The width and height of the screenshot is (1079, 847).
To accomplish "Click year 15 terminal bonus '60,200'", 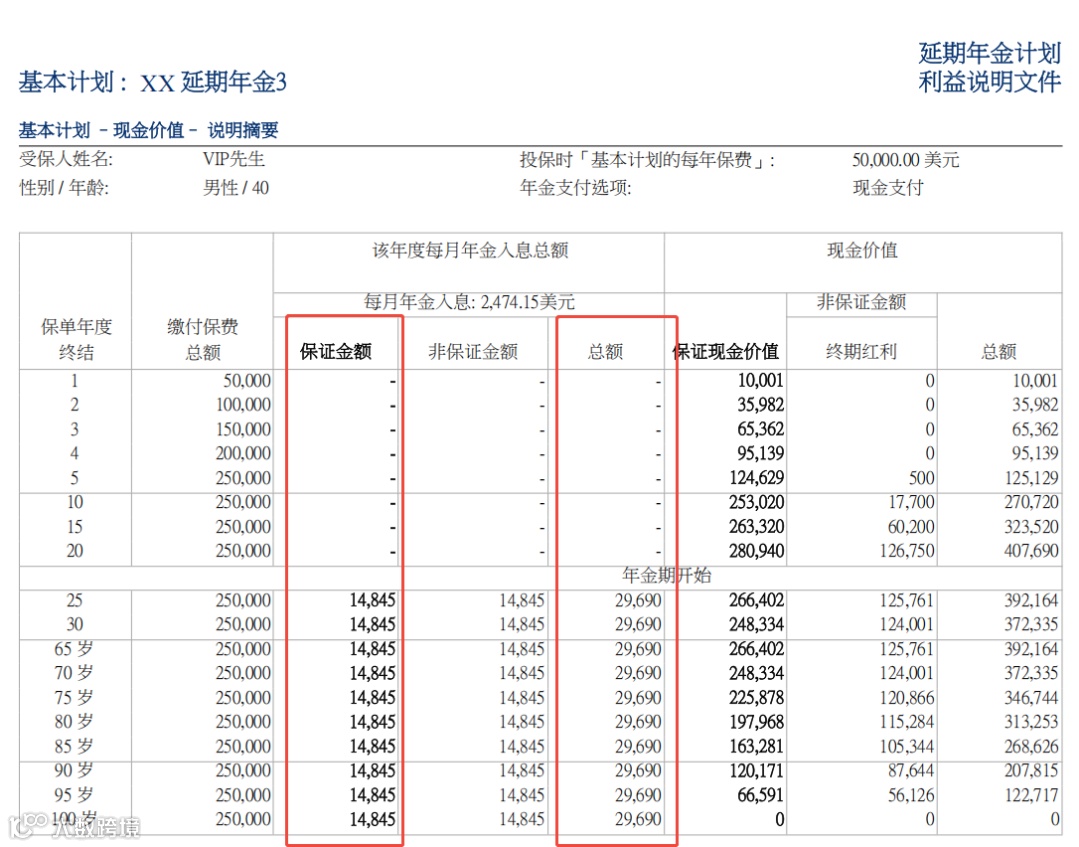I will [x=911, y=527].
